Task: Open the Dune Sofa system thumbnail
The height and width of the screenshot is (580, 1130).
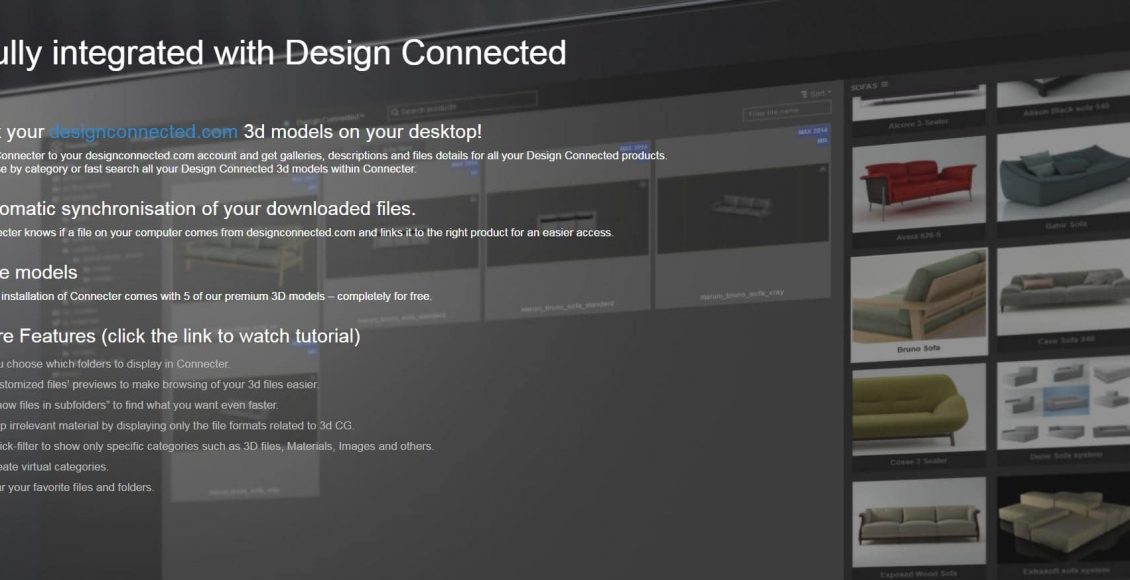Action: click(1062, 410)
